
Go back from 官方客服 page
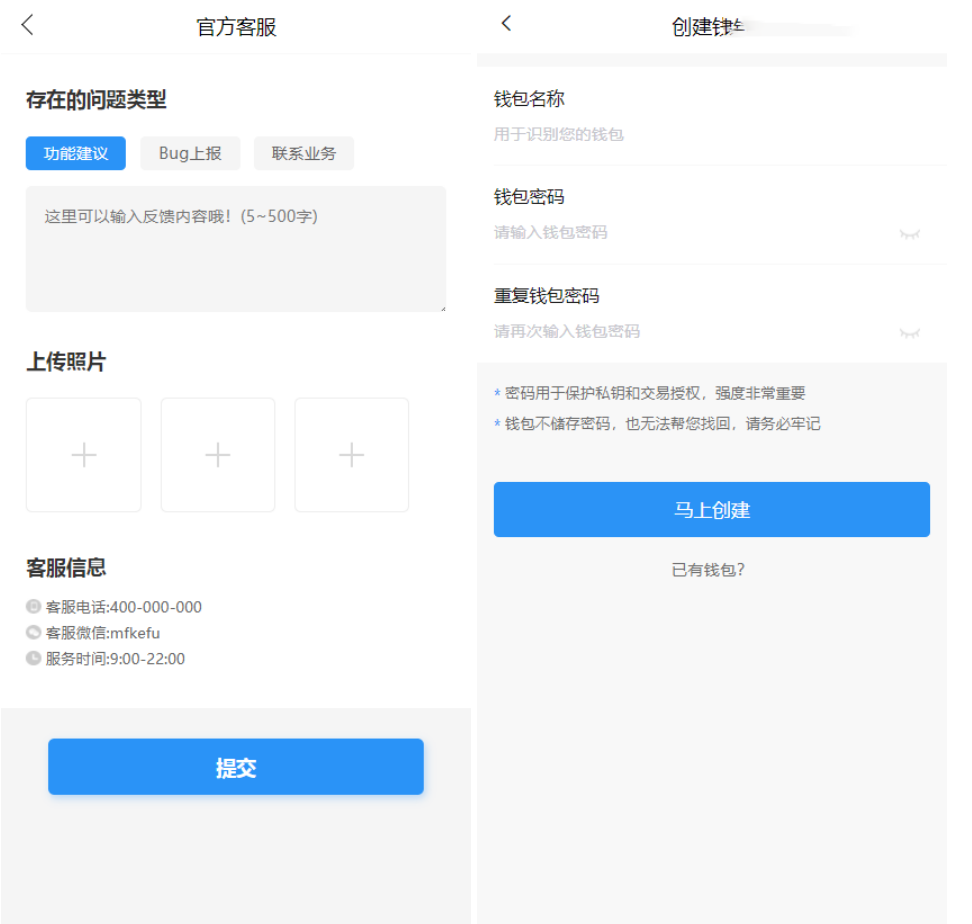[x=27, y=26]
